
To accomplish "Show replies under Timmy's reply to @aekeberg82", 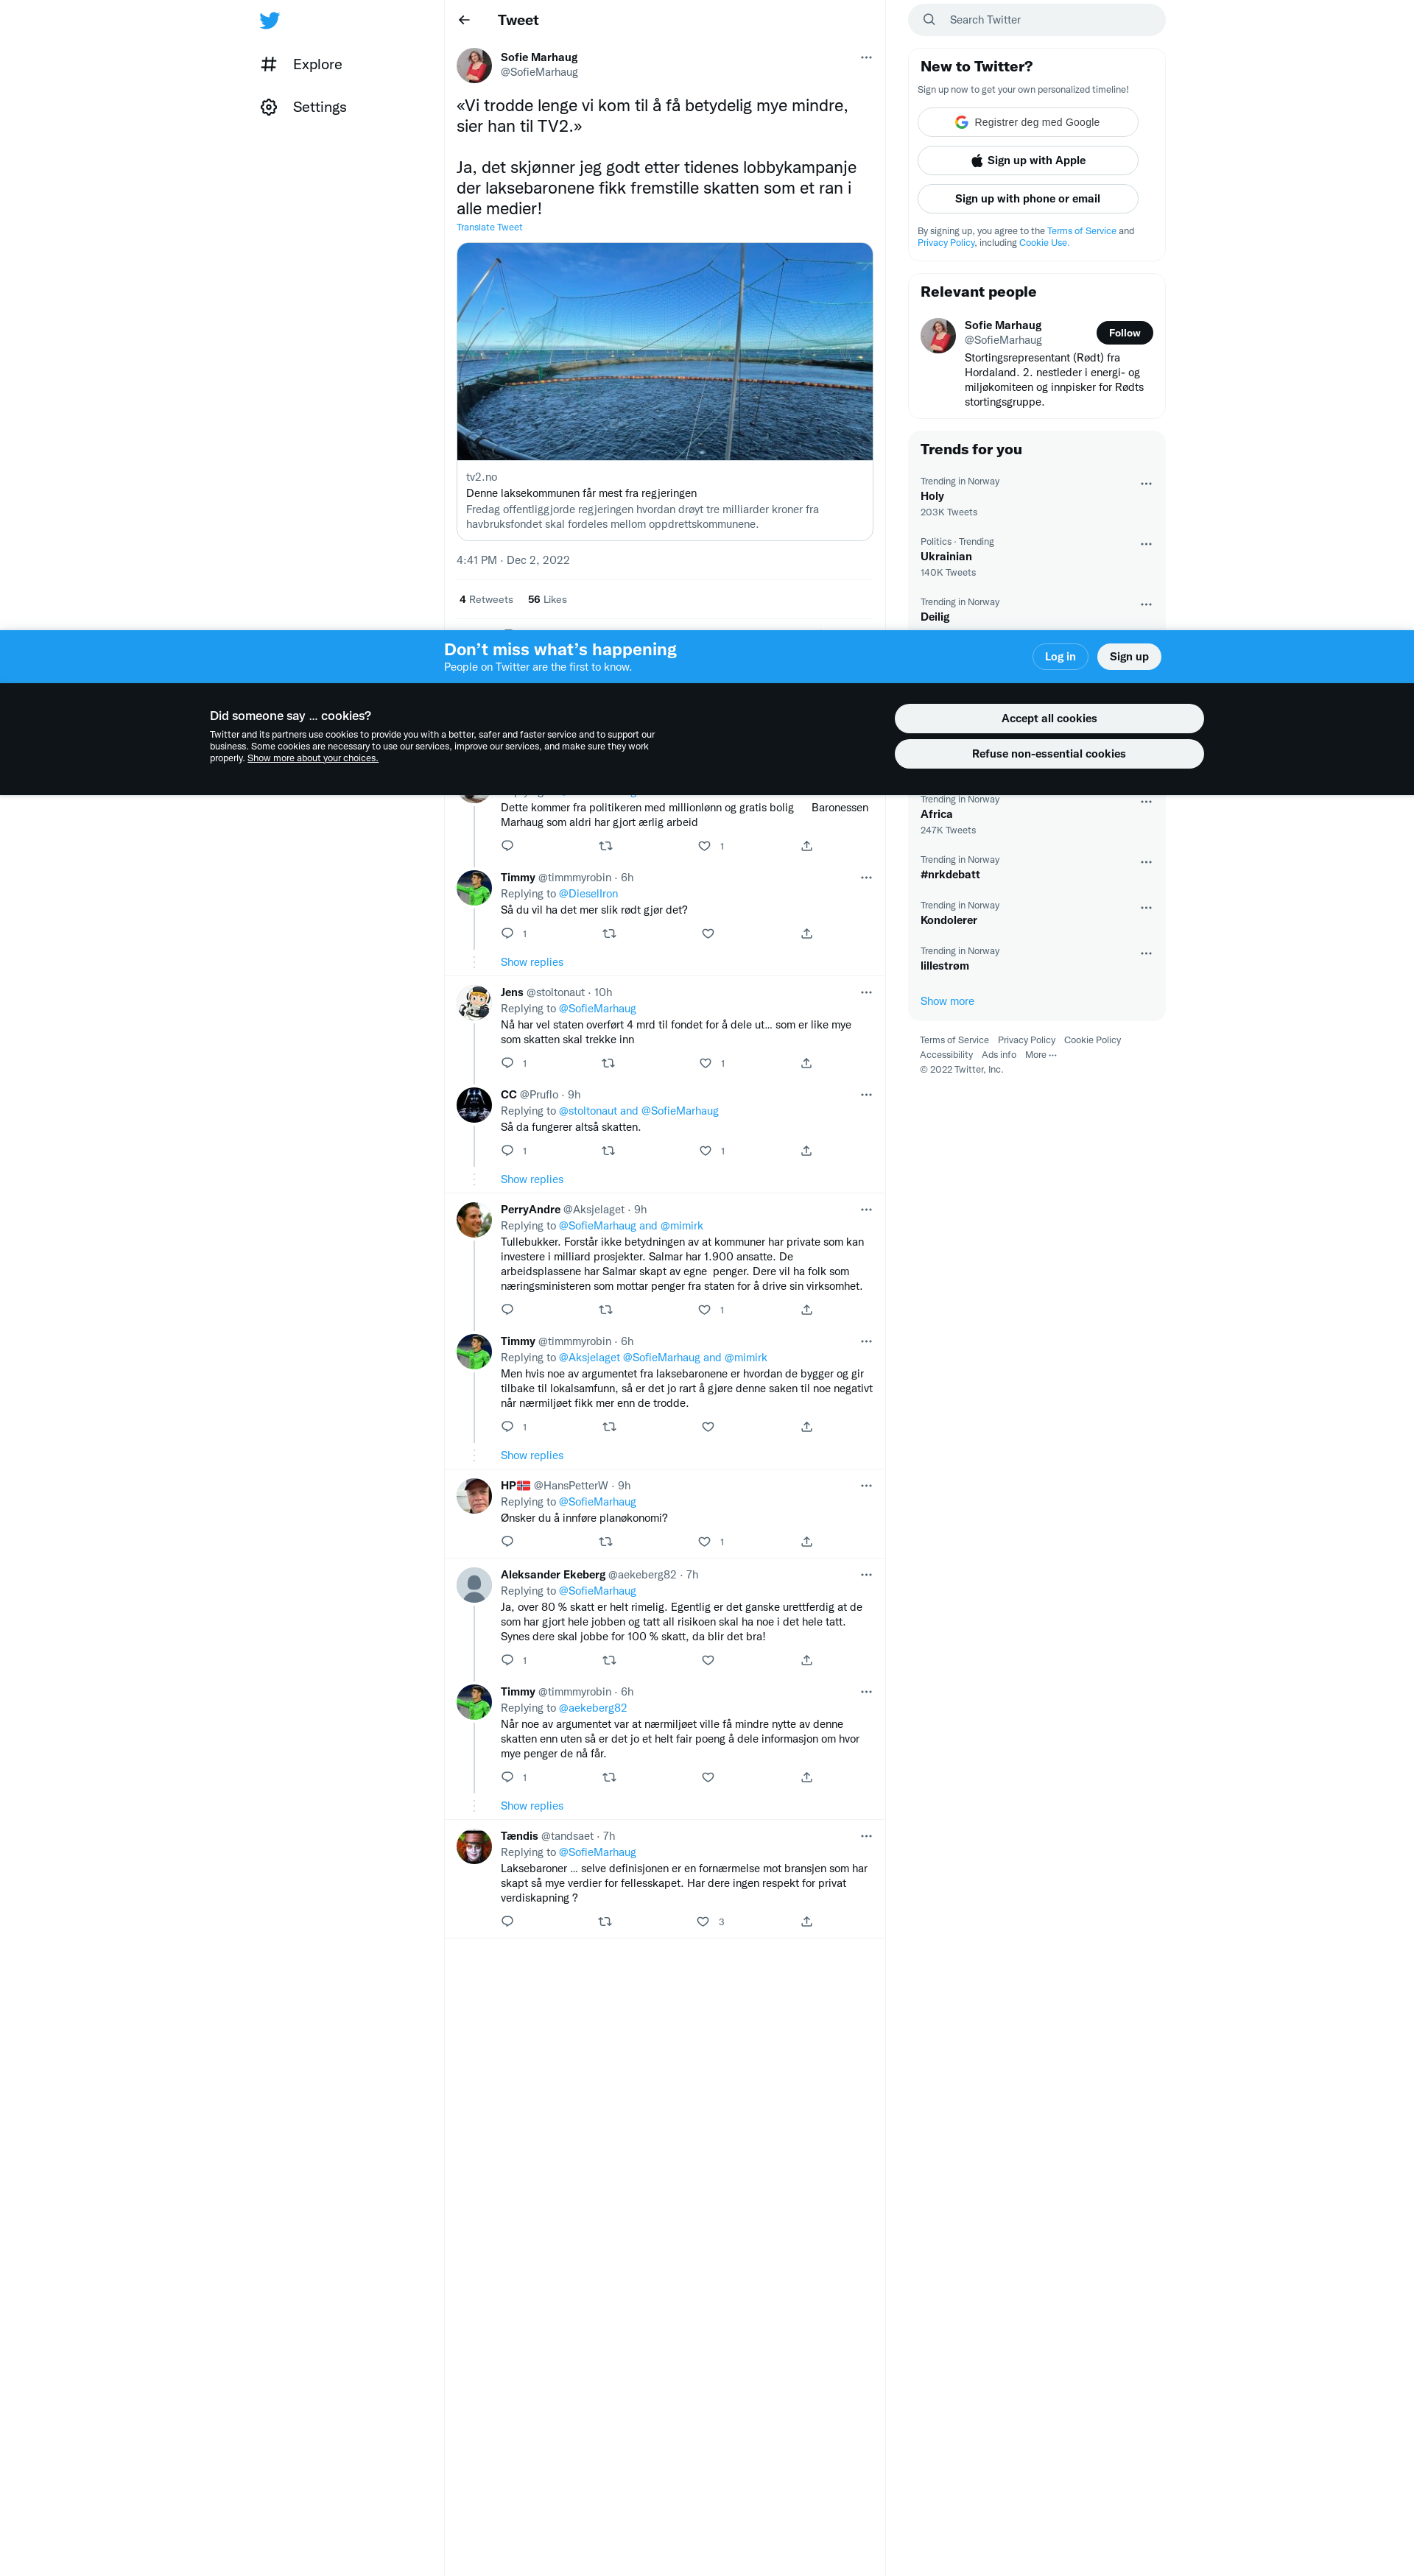I will click(x=532, y=1806).
